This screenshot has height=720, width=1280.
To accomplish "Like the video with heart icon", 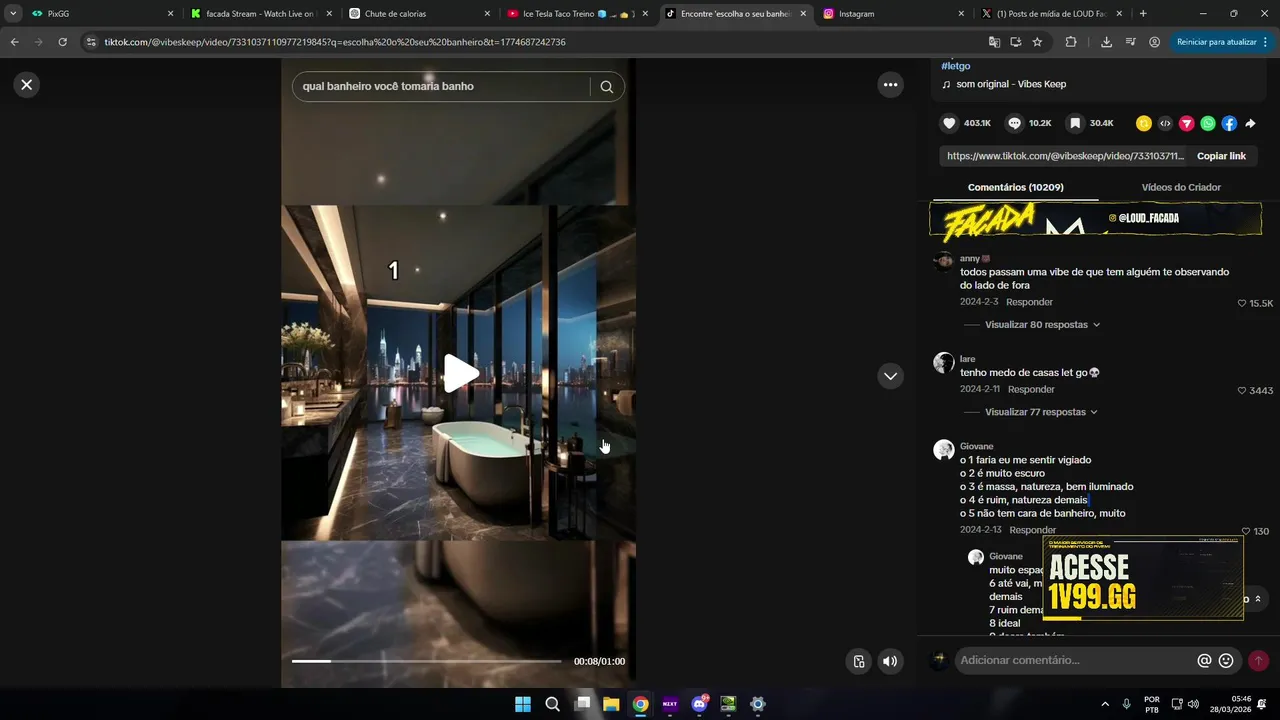I will click(949, 123).
